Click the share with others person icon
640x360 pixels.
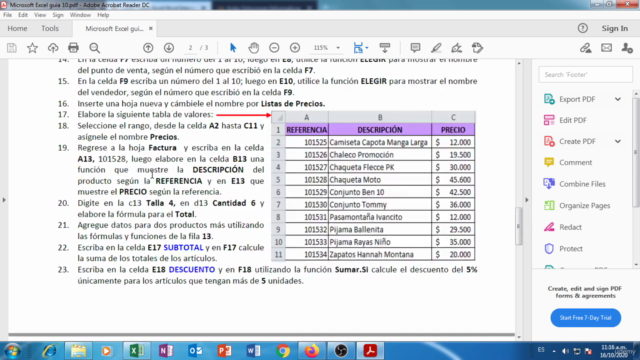click(627, 48)
